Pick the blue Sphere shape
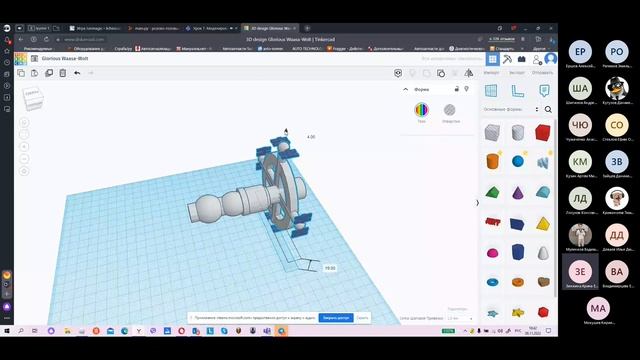Viewport: 640px width, 360px height. tap(518, 161)
